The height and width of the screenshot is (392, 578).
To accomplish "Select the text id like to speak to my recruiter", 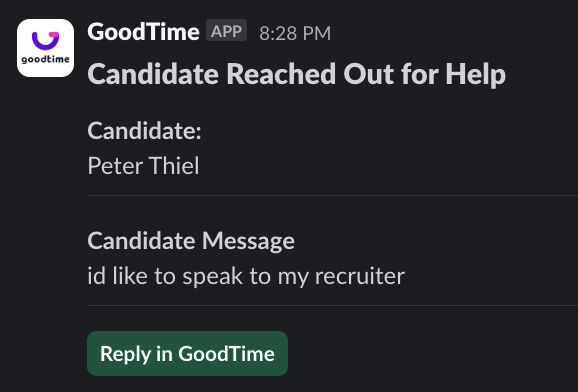I will [x=246, y=276].
